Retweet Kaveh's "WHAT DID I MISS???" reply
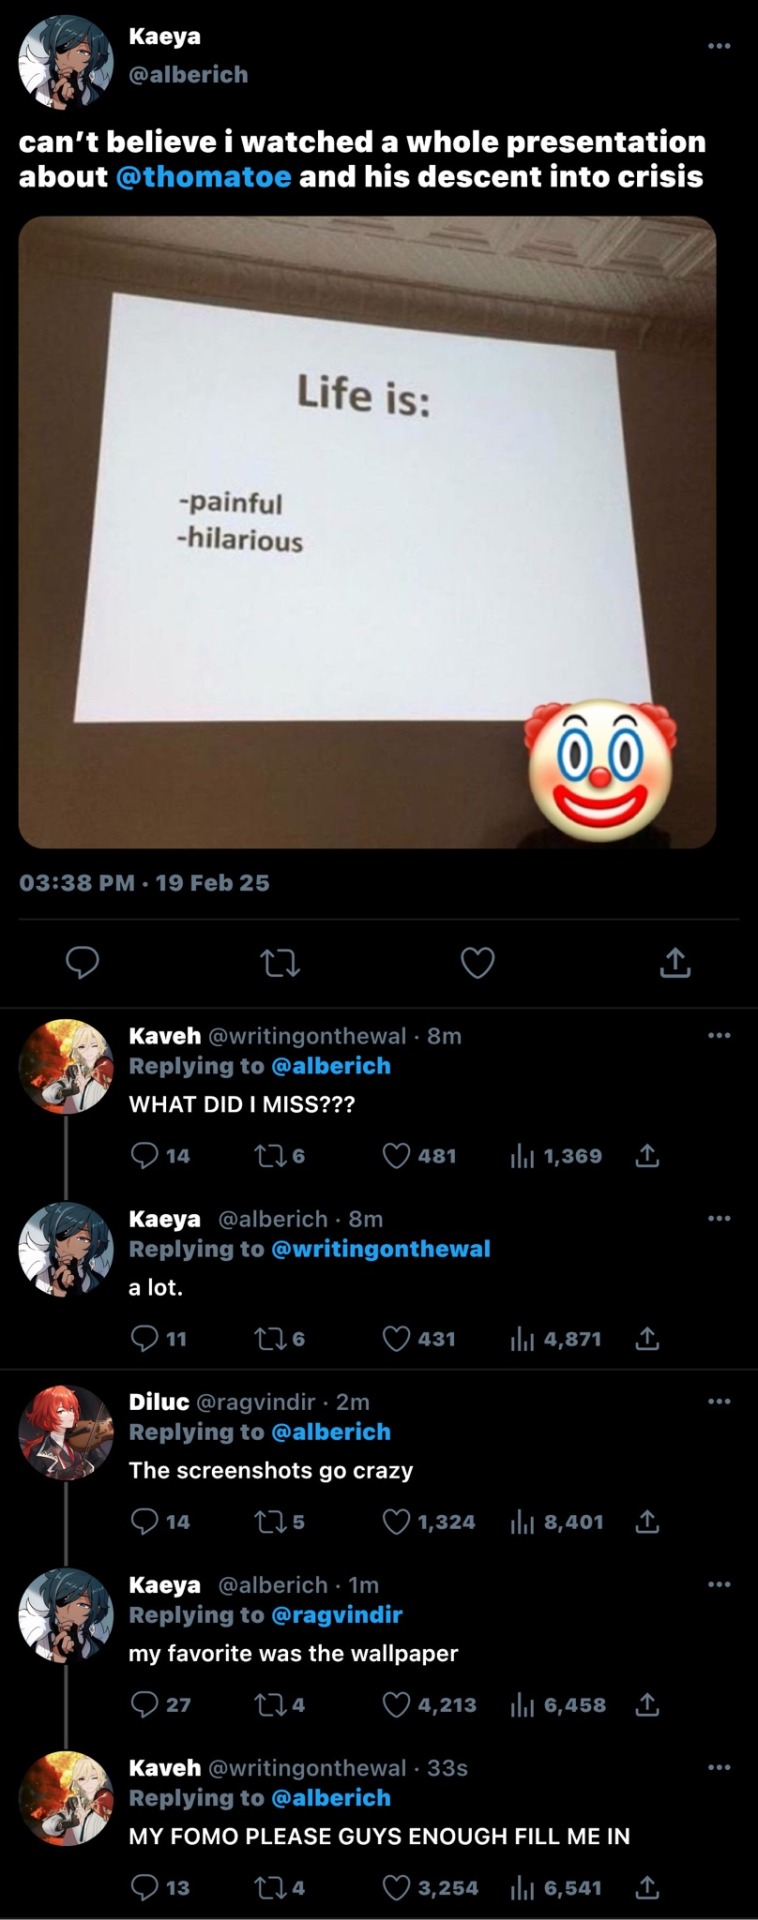Screen dimensions: 758x1920 tap(268, 1156)
